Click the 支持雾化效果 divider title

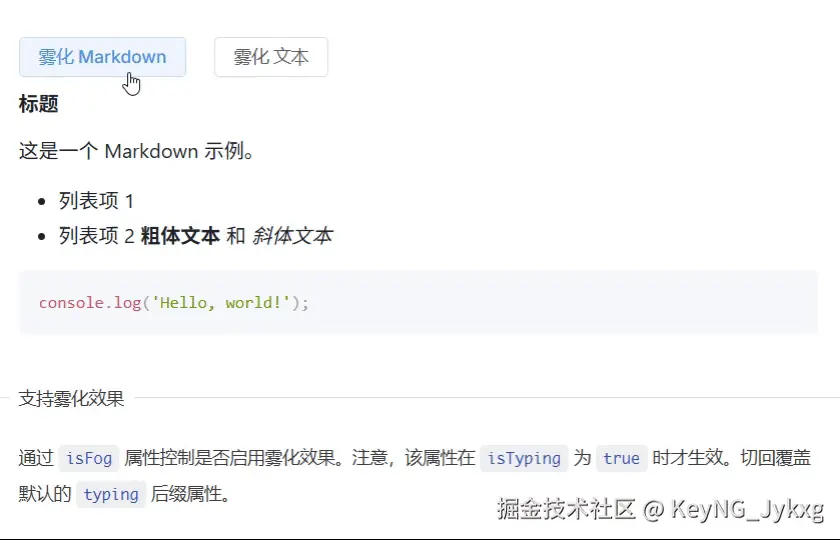pos(71,398)
